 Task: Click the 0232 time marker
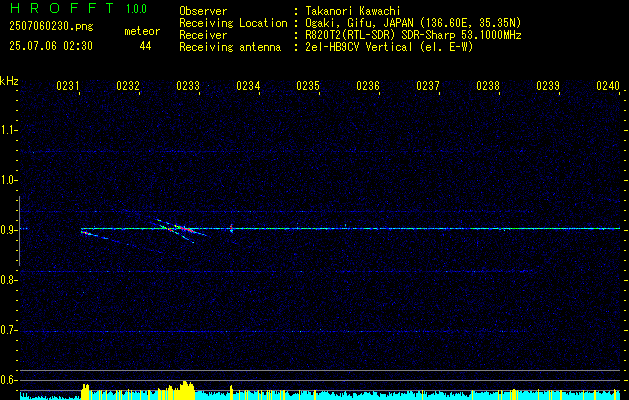(128, 86)
